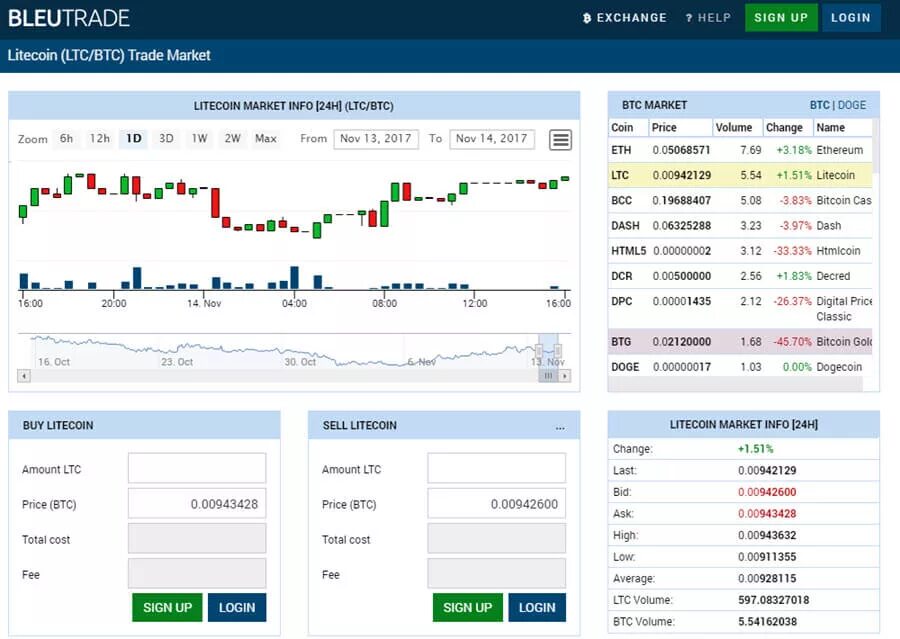This screenshot has width=900, height=639.
Task: Grab the navigator right range handle
Action: [x=557, y=350]
